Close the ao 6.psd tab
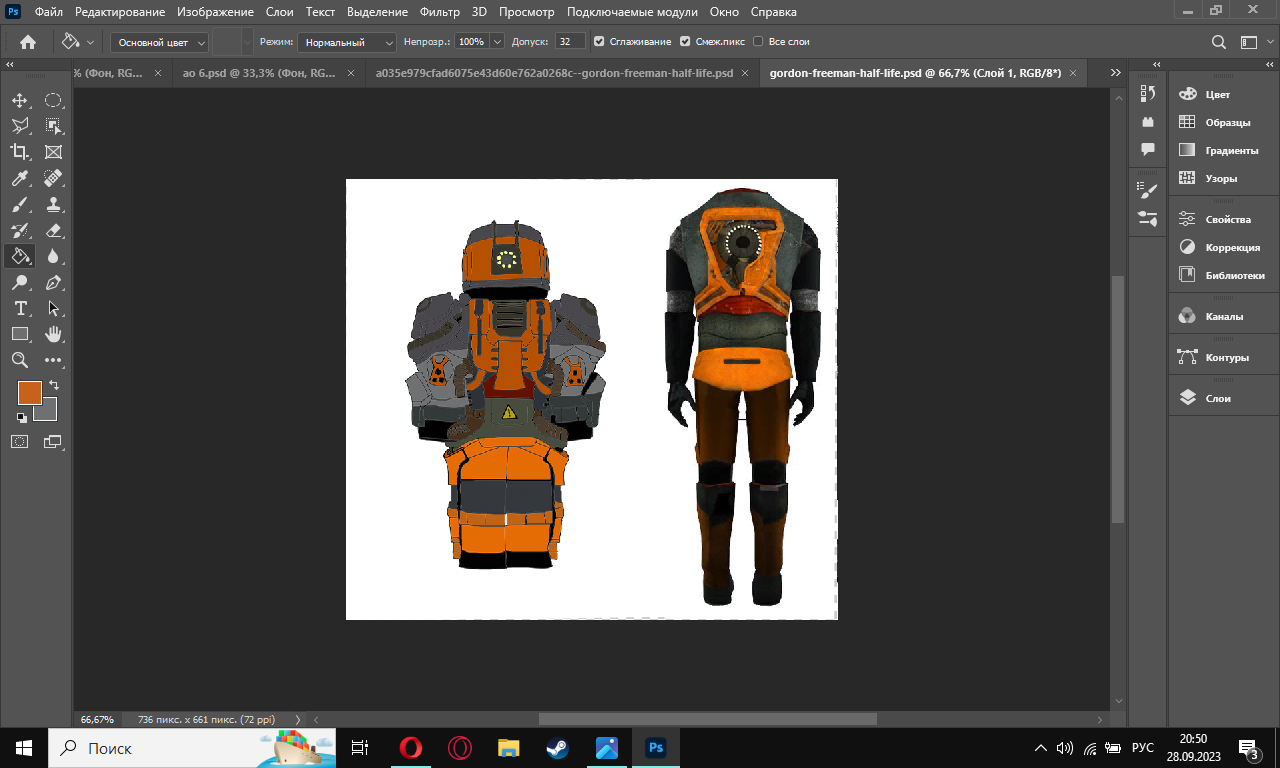 coord(353,73)
